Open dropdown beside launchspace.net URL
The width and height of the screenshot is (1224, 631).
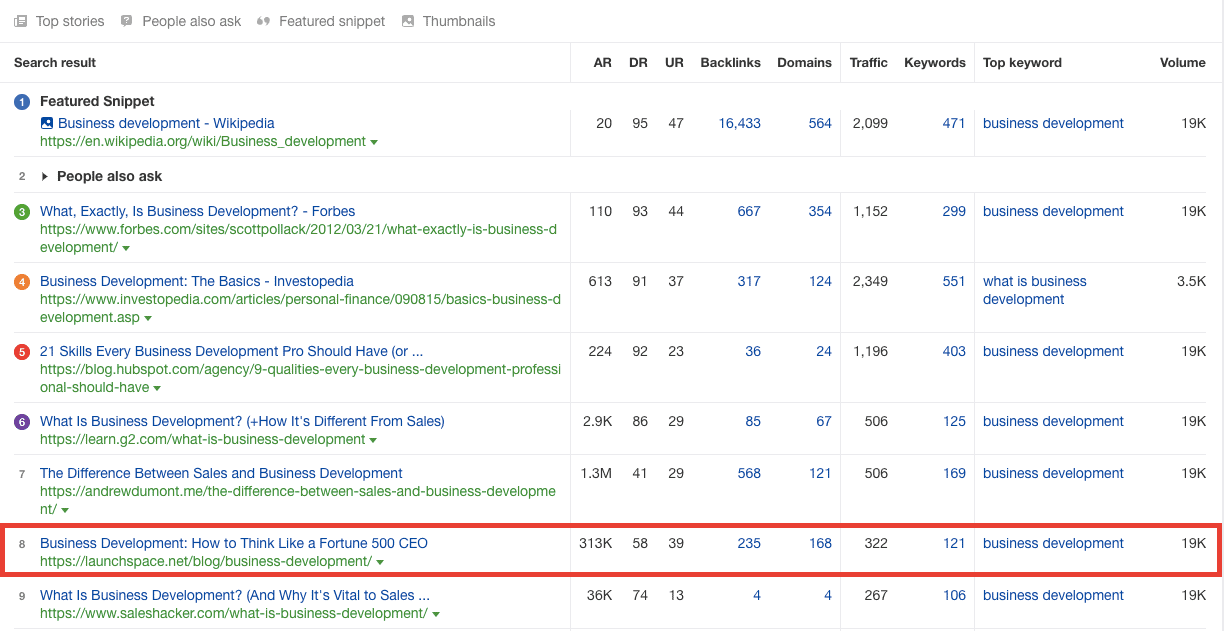click(x=380, y=563)
